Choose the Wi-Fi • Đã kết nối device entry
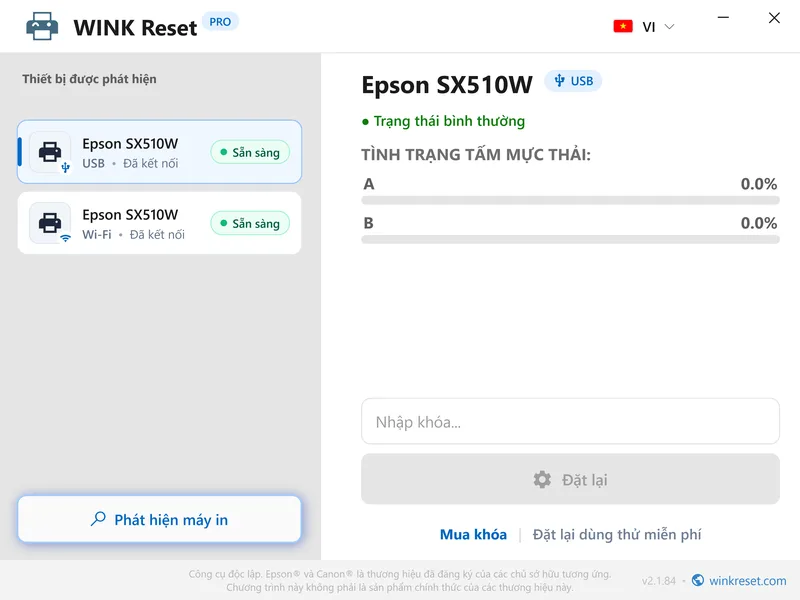 pos(159,223)
